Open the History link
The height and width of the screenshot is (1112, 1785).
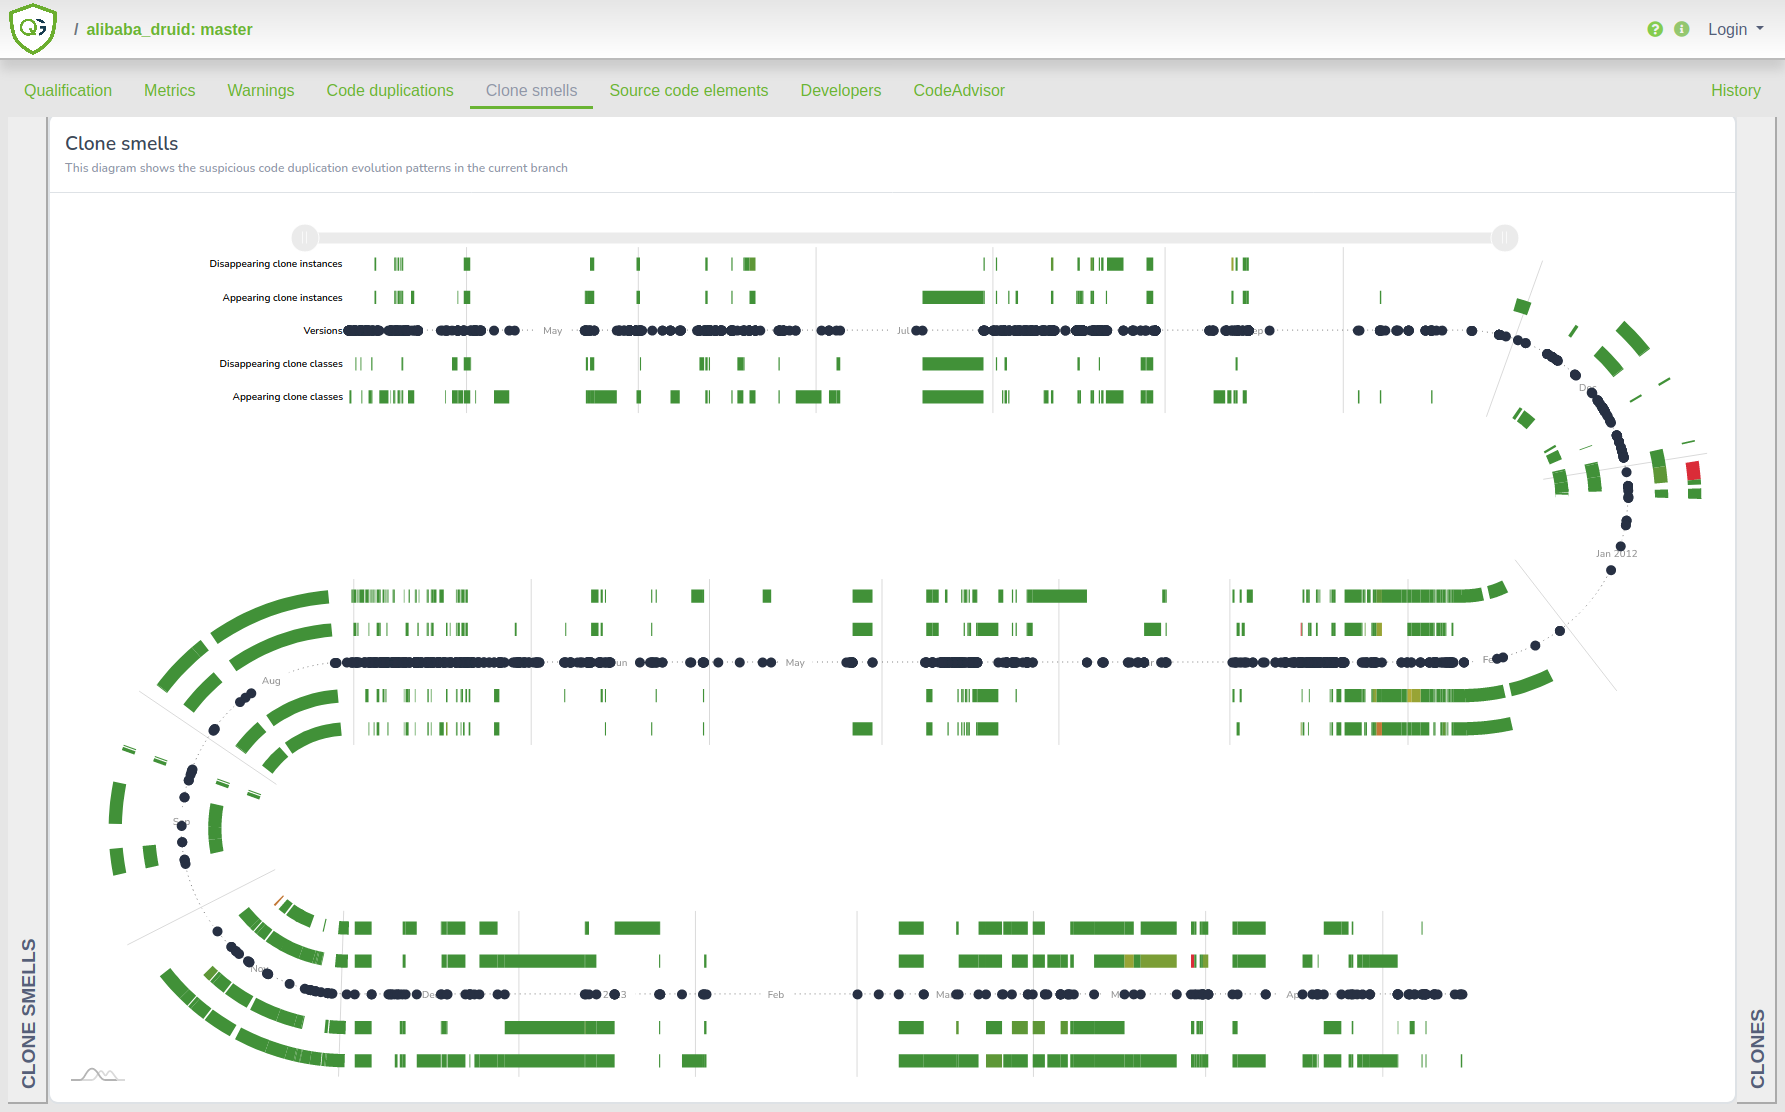(x=1736, y=90)
